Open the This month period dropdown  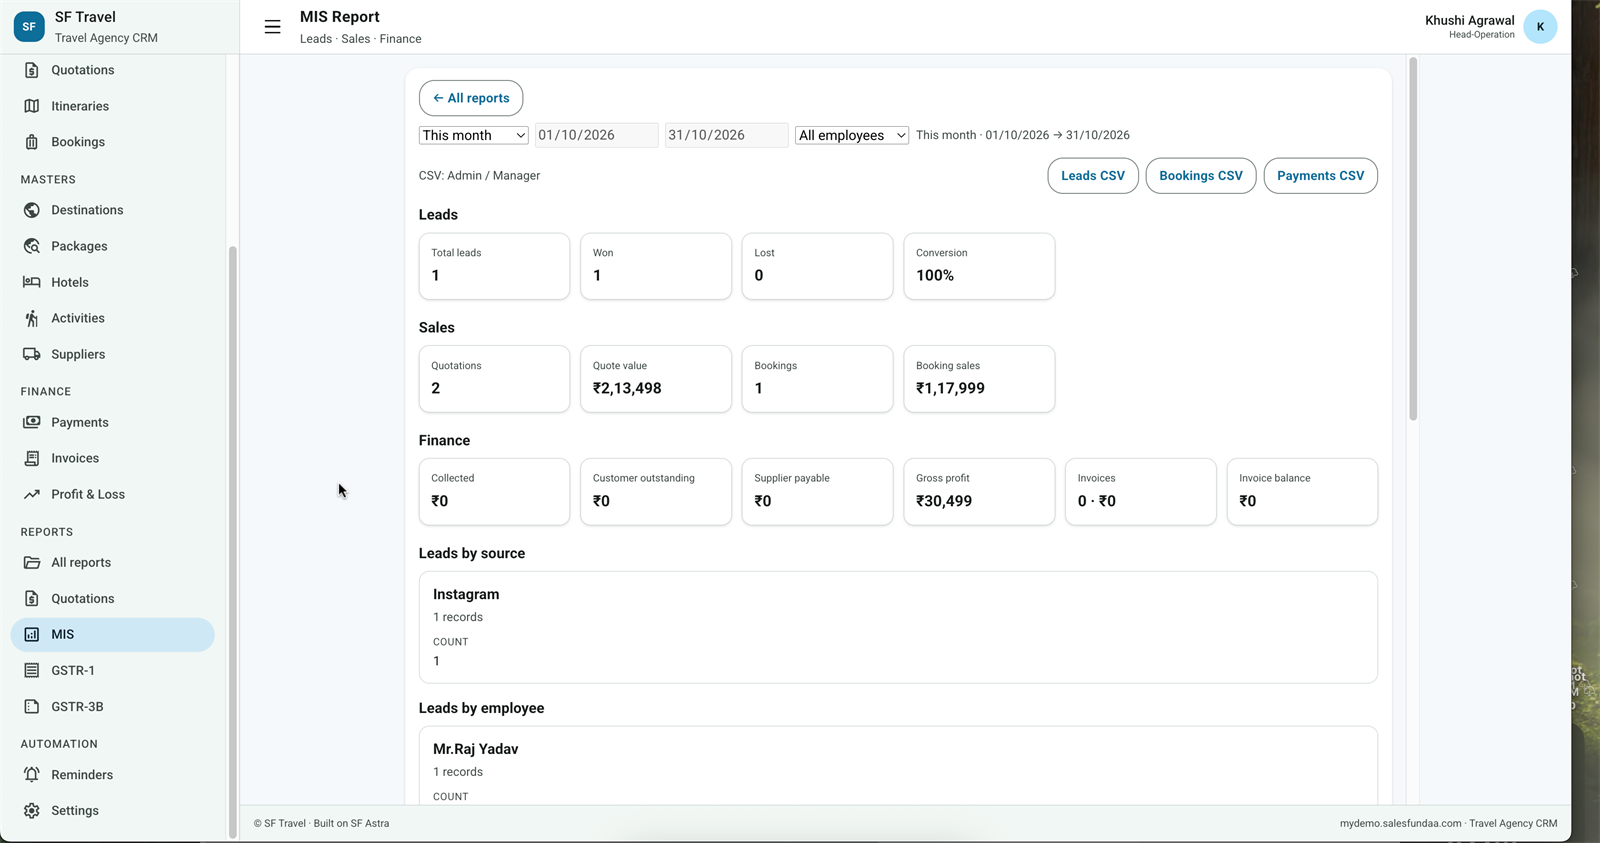click(x=473, y=135)
